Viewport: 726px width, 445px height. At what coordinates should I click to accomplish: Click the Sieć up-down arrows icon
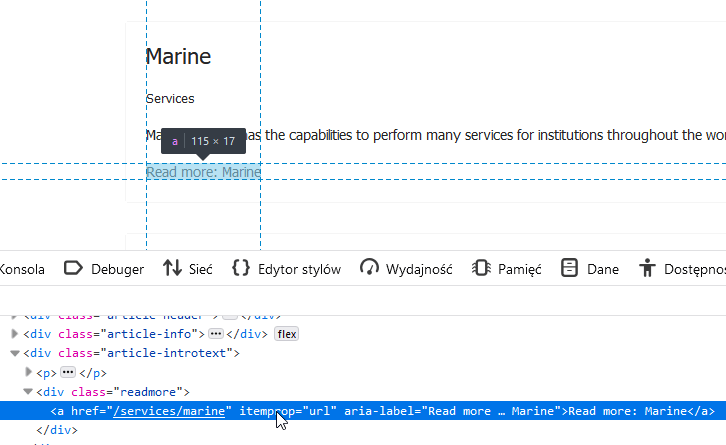172,268
